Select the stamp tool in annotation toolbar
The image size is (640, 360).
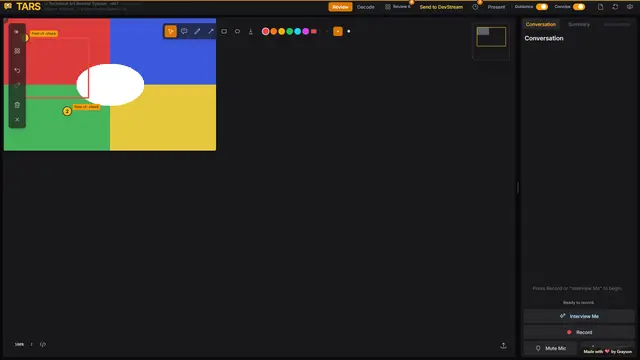pyautogui.click(x=251, y=31)
